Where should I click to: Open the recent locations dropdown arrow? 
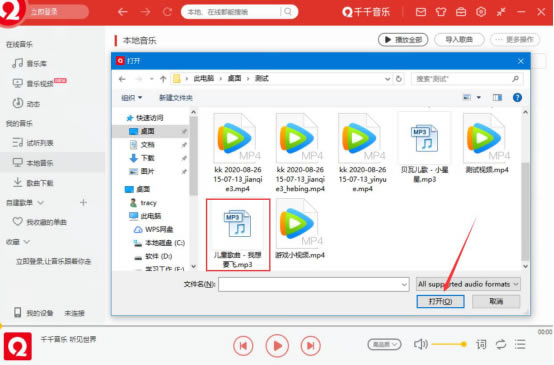pyautogui.click(x=152, y=79)
